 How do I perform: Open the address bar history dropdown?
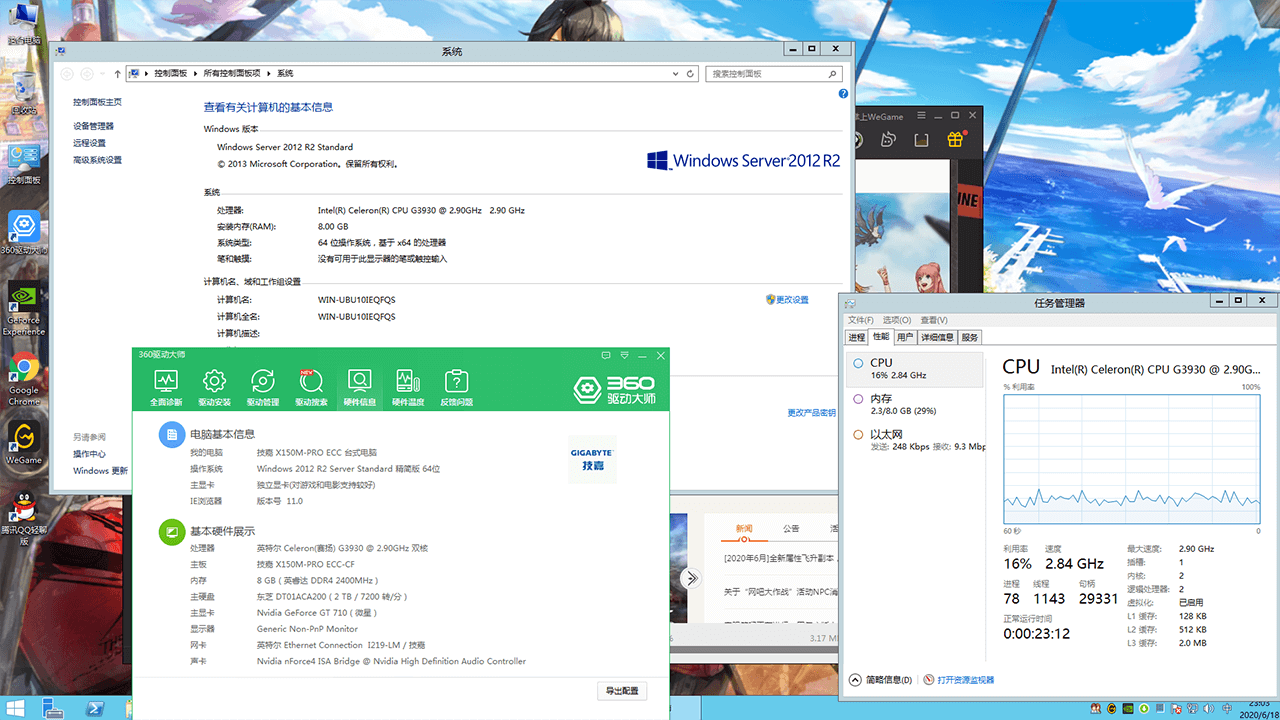click(675, 74)
